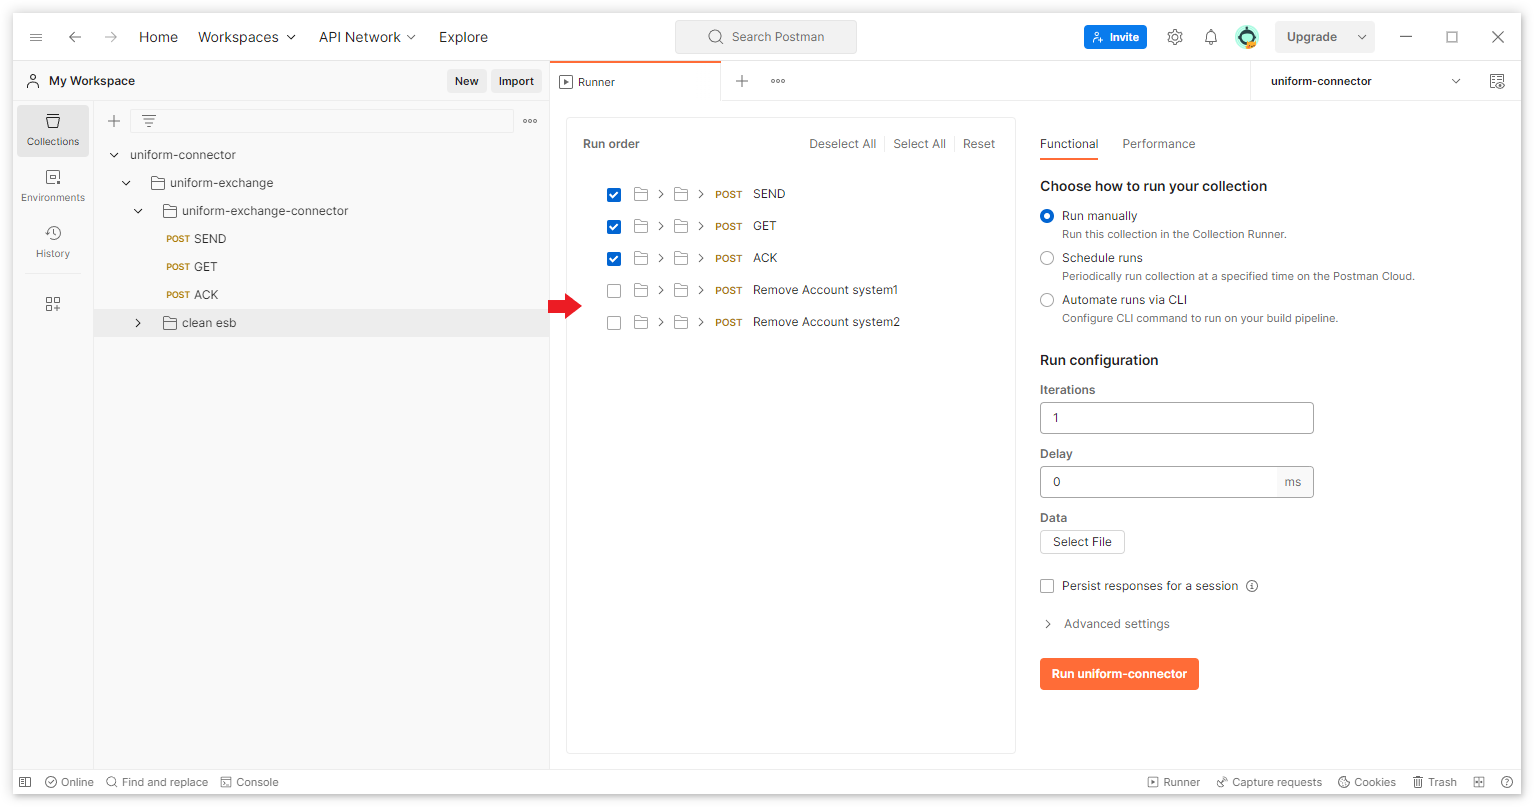
Task: Open the Console in status bar
Action: coord(249,782)
